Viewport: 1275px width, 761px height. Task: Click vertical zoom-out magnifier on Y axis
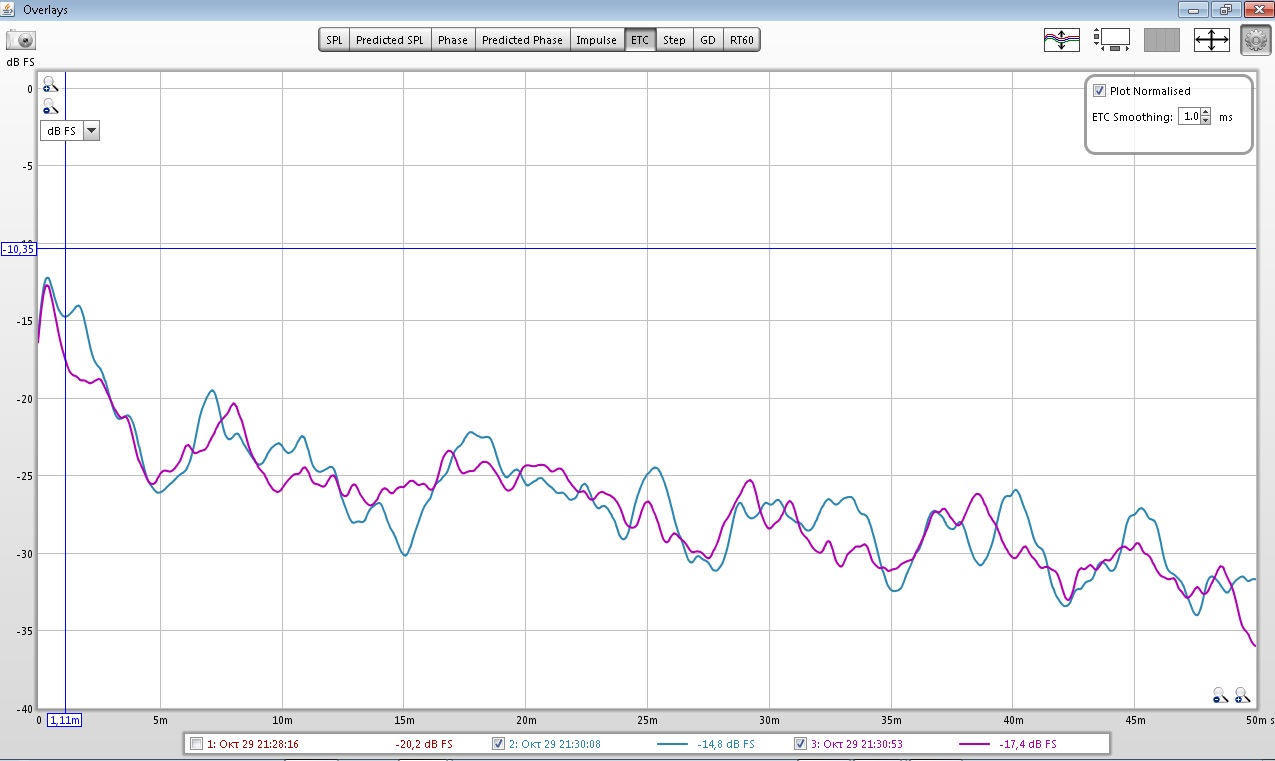(x=50, y=106)
